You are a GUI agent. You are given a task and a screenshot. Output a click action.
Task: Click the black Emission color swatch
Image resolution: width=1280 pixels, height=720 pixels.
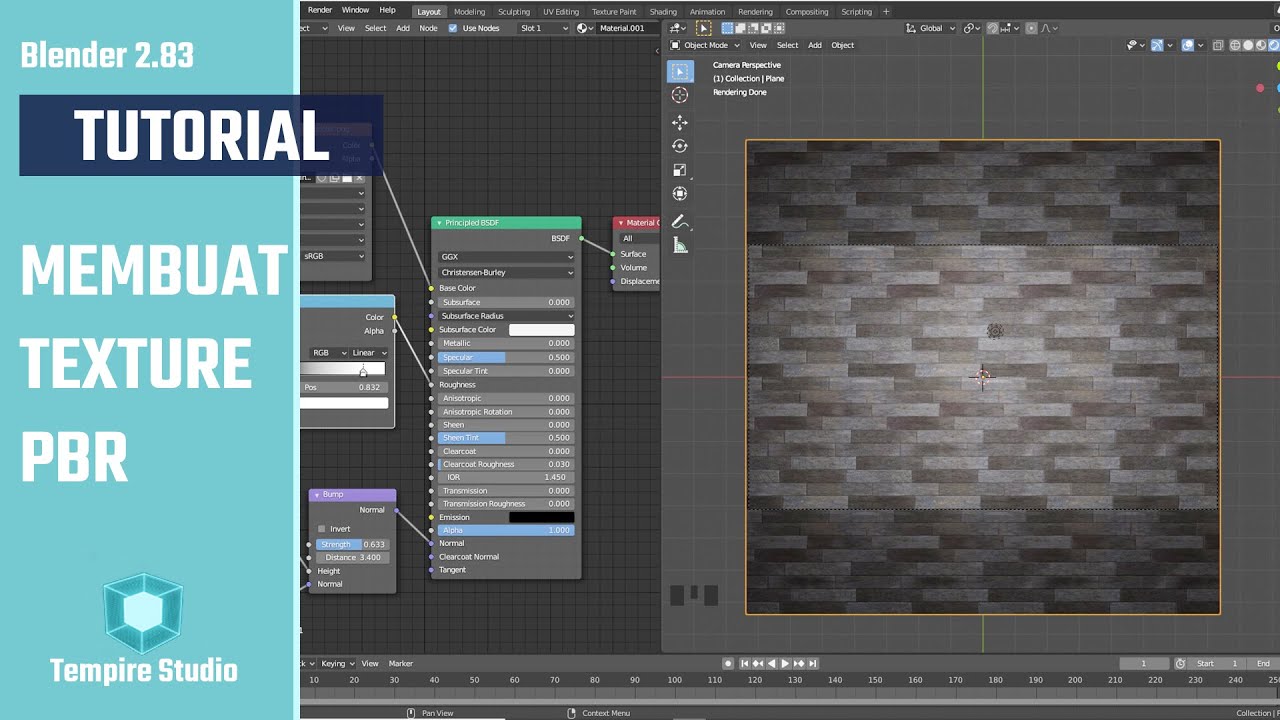542,517
